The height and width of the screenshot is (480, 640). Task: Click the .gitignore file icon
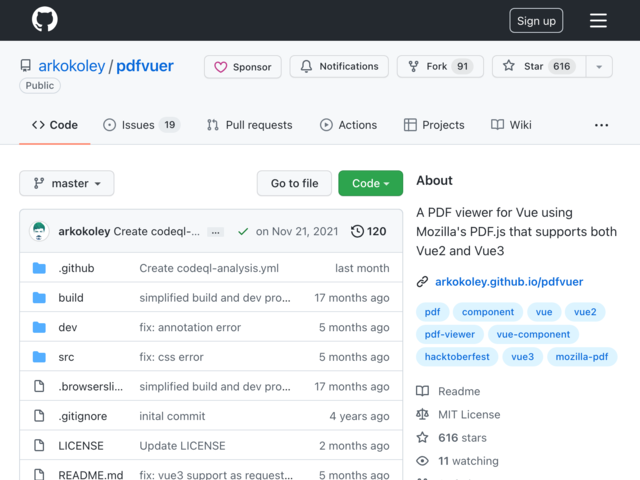click(39, 416)
